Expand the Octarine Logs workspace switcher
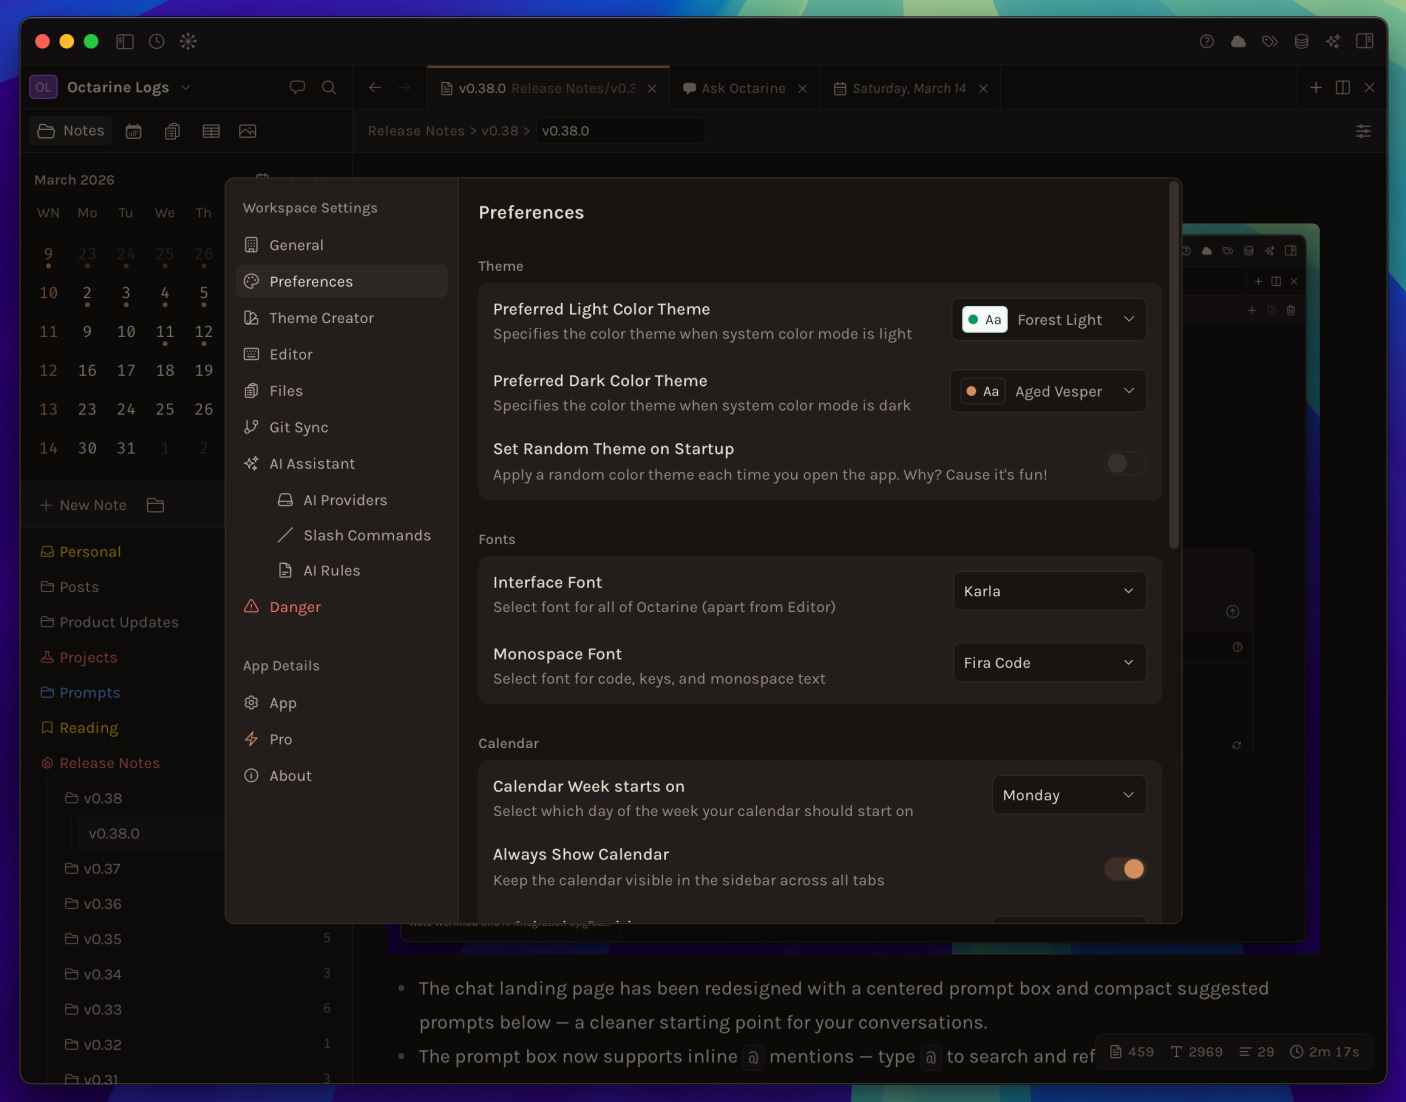Image resolution: width=1406 pixels, height=1102 pixels. [110, 87]
